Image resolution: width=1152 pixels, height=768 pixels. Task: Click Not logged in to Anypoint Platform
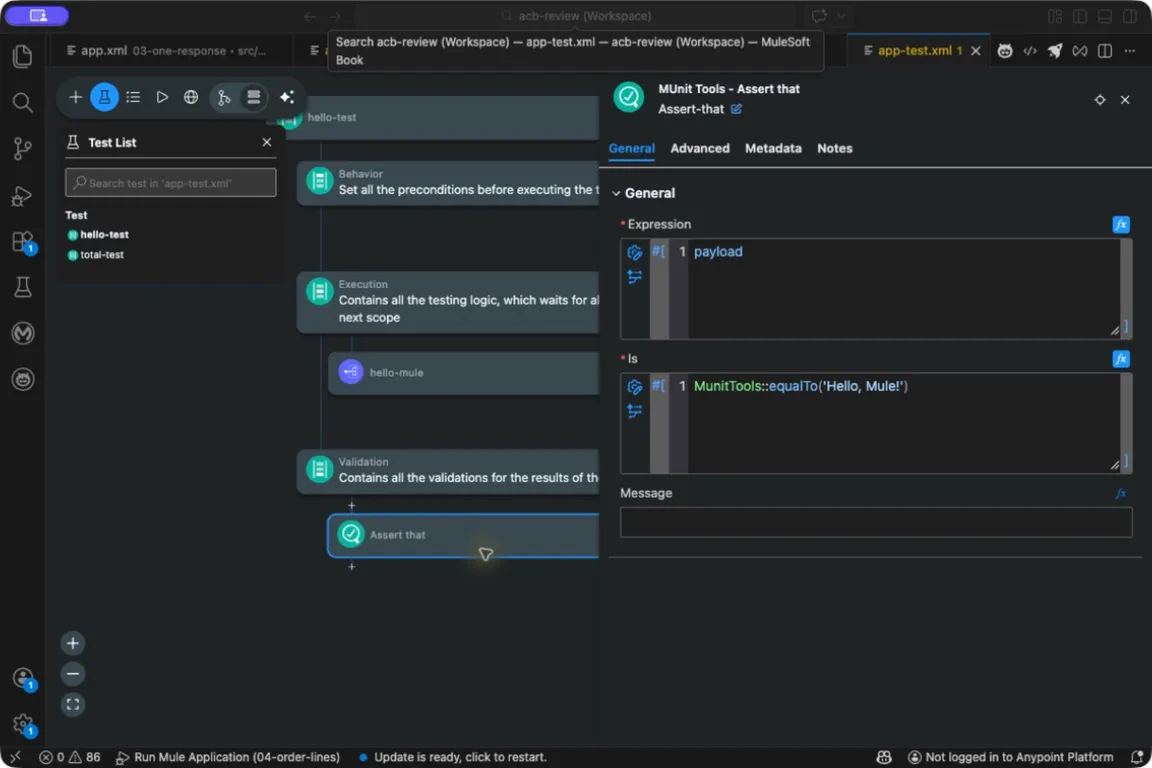(x=1011, y=757)
